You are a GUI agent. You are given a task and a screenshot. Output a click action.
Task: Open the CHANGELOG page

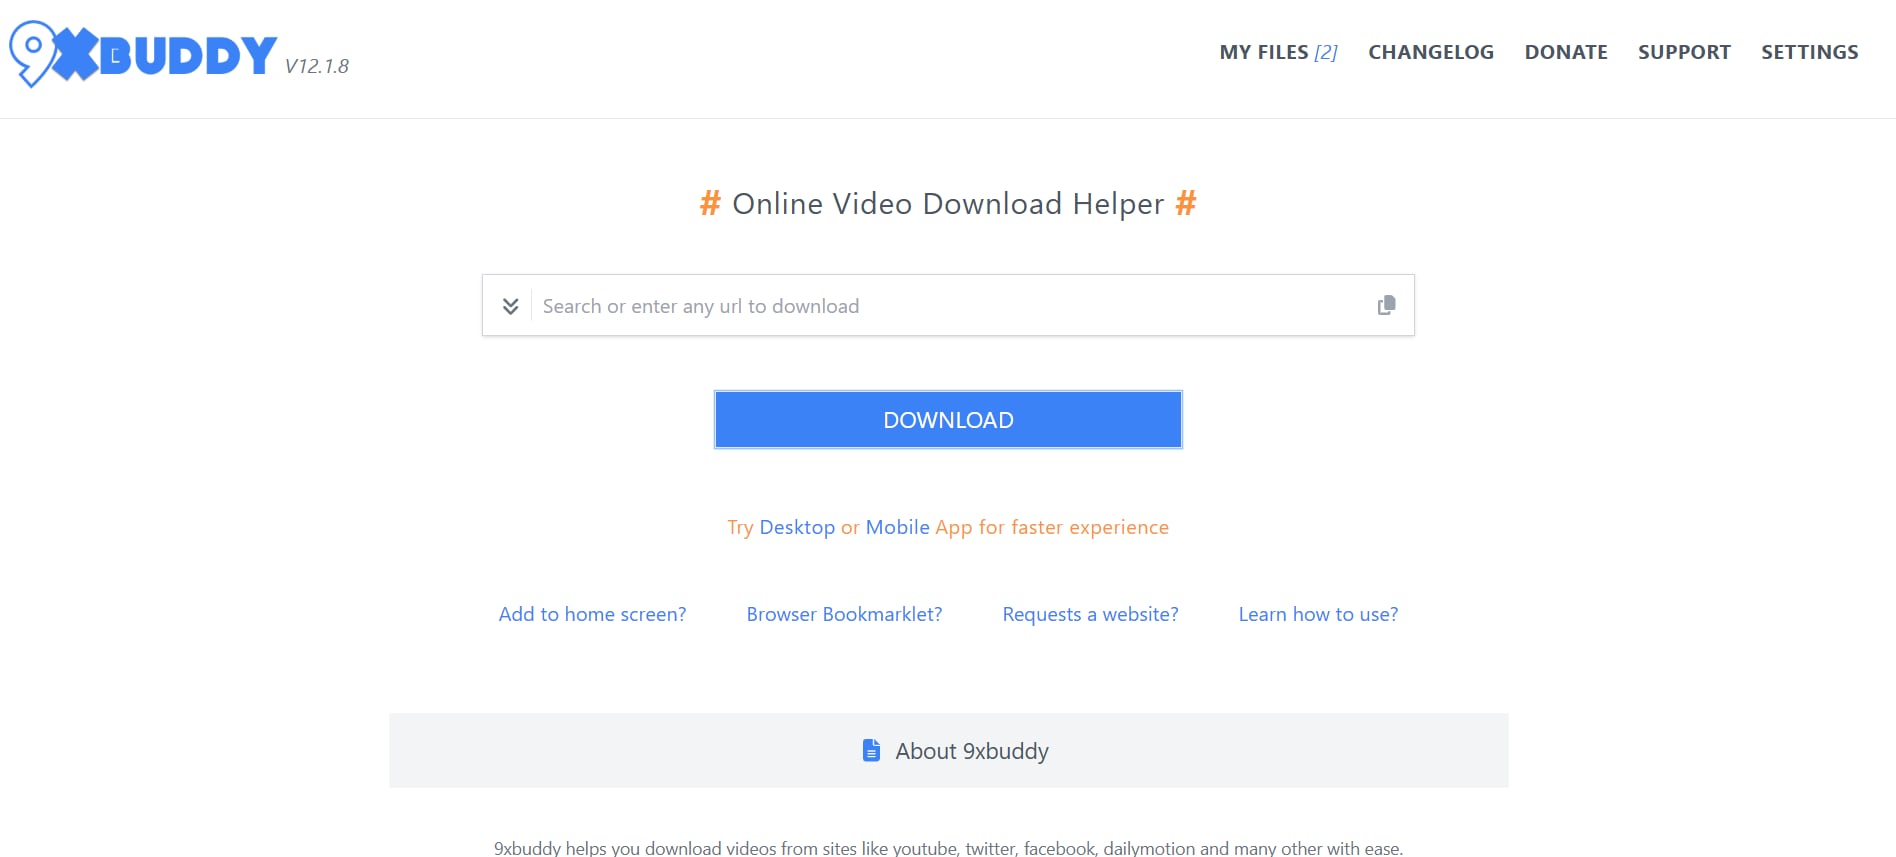(1431, 52)
